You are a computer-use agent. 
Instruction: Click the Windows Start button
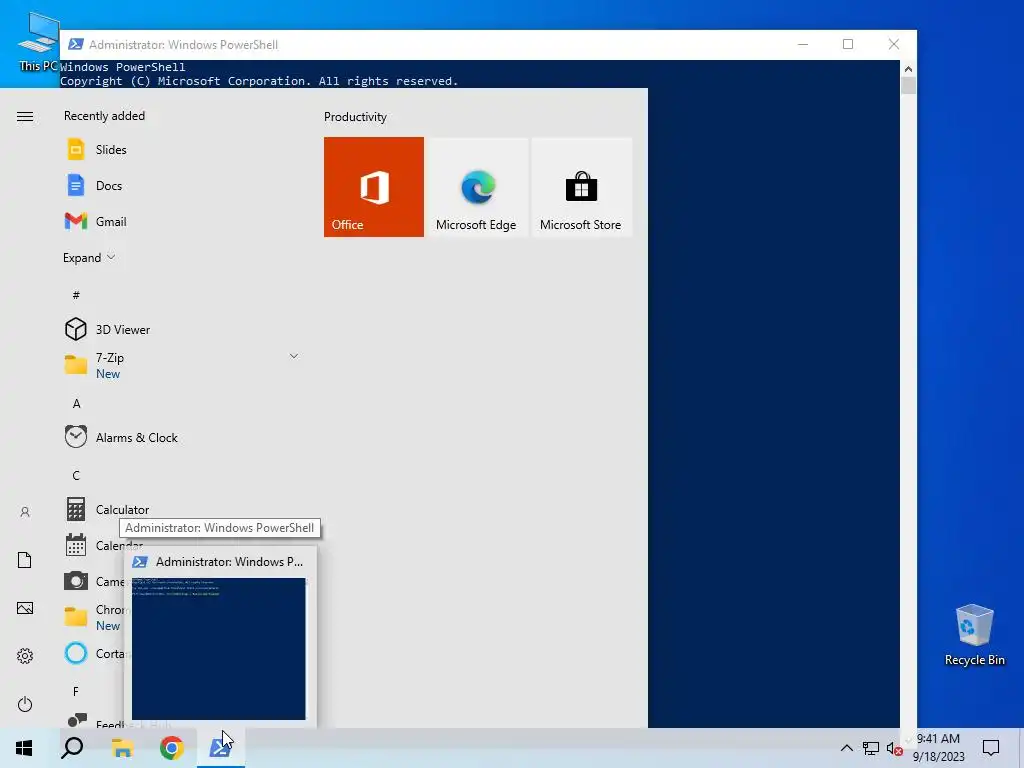coord(24,748)
